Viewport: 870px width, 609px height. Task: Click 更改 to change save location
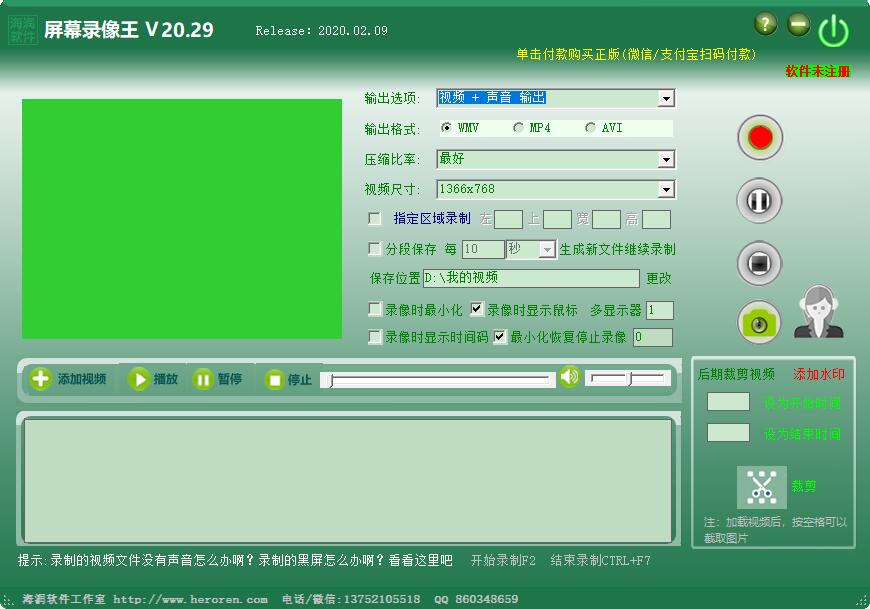[x=659, y=278]
